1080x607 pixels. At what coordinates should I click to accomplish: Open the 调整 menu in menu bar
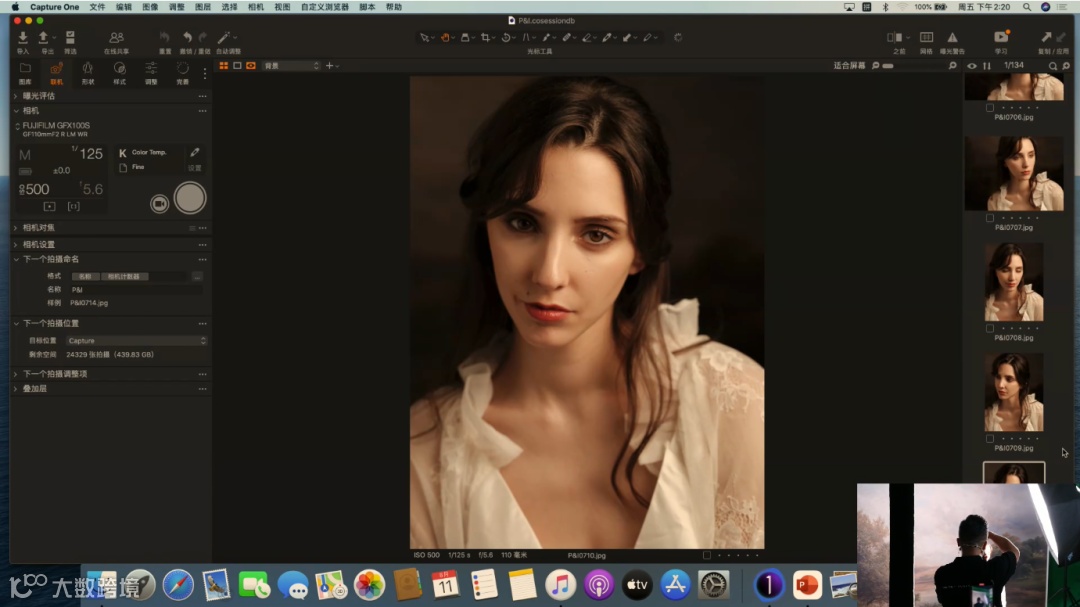tap(176, 7)
